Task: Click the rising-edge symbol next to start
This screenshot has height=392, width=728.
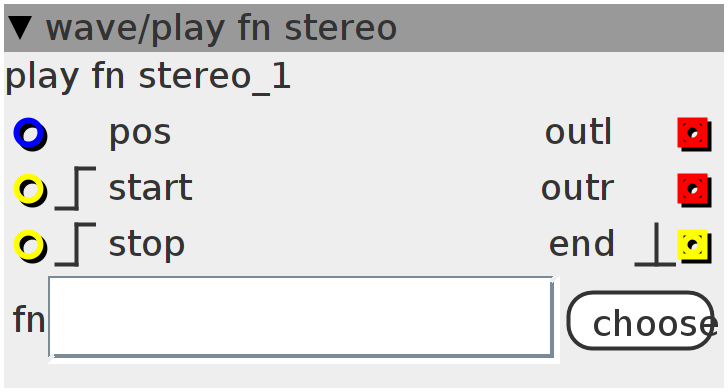Action: [x=75, y=188]
